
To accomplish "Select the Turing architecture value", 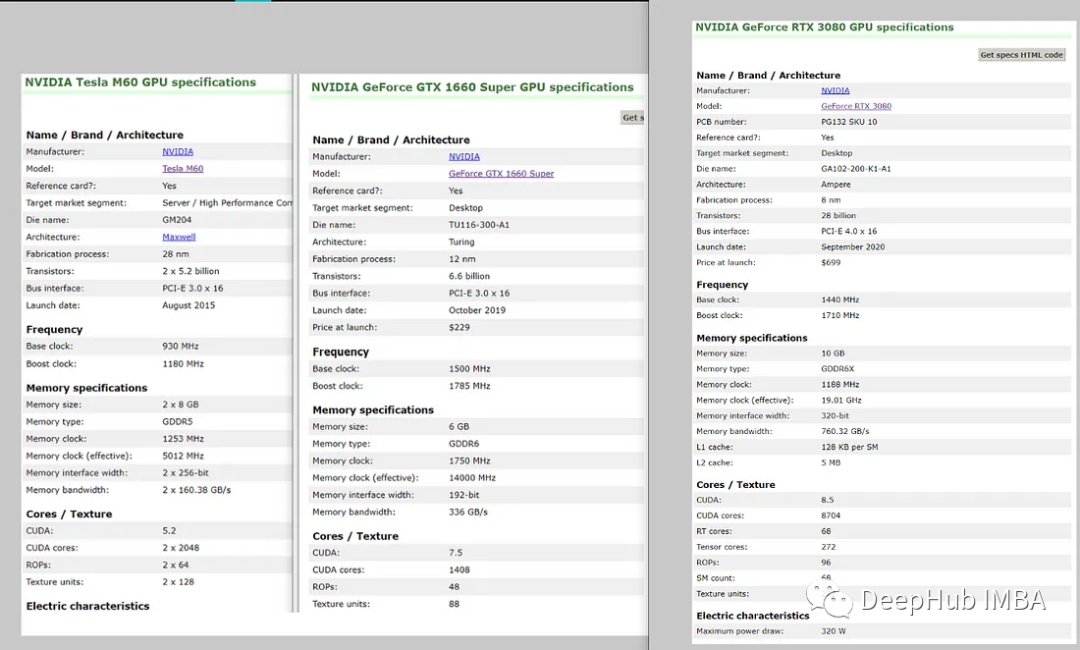I will [461, 242].
